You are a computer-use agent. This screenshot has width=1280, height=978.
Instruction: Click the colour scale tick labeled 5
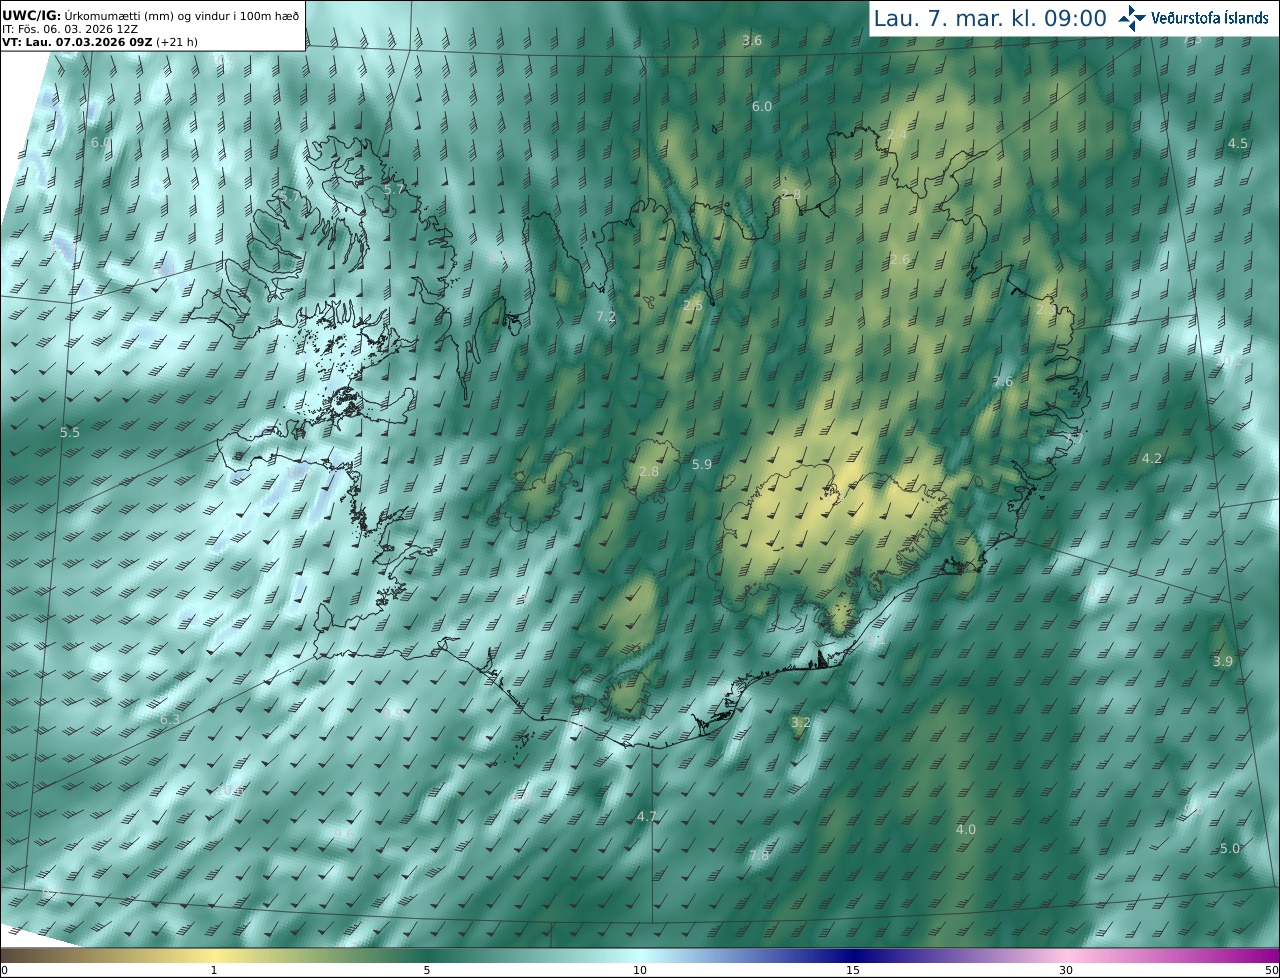[x=427, y=970]
